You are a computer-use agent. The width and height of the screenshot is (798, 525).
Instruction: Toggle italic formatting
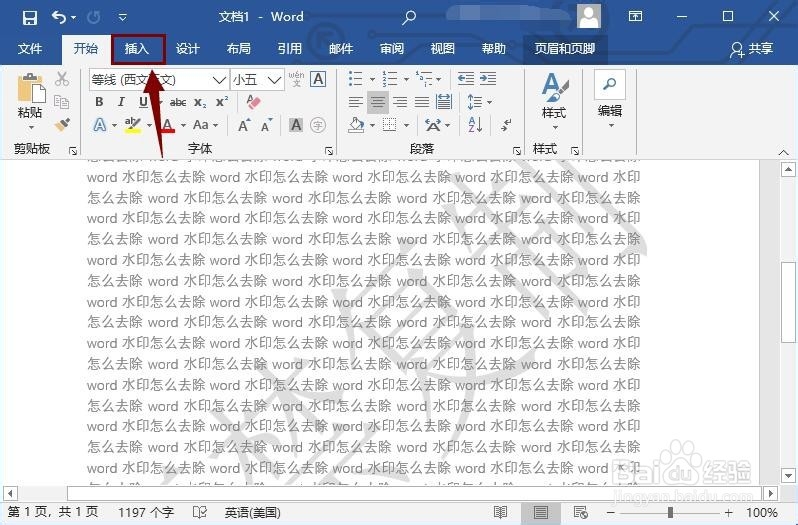[121, 102]
